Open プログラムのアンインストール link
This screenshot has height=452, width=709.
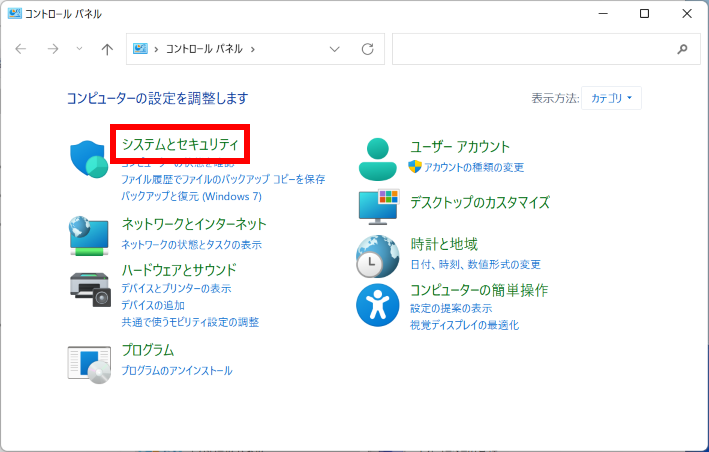click(x=176, y=370)
